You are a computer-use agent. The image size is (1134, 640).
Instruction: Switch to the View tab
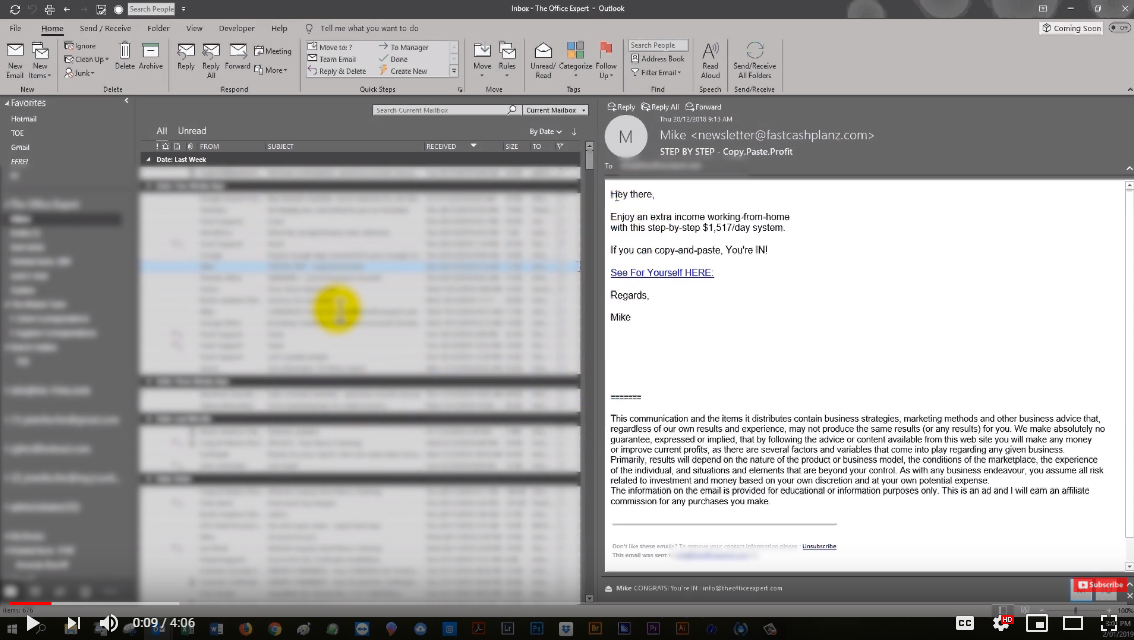point(195,28)
